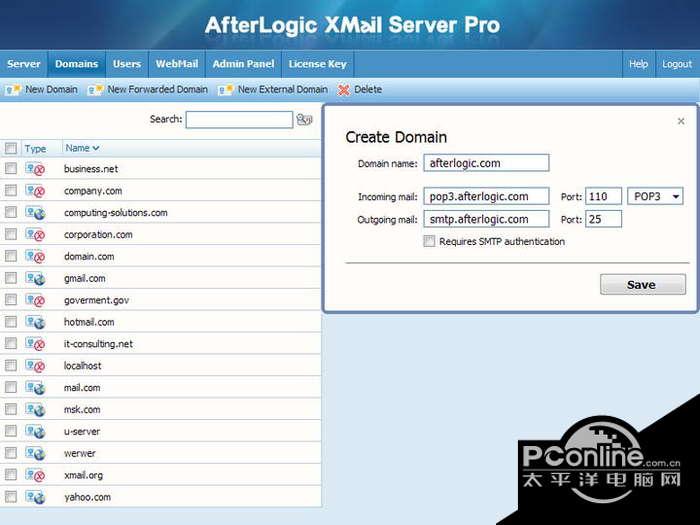Select the computing-solutions.com domain name
700x525 pixels.
pos(116,213)
